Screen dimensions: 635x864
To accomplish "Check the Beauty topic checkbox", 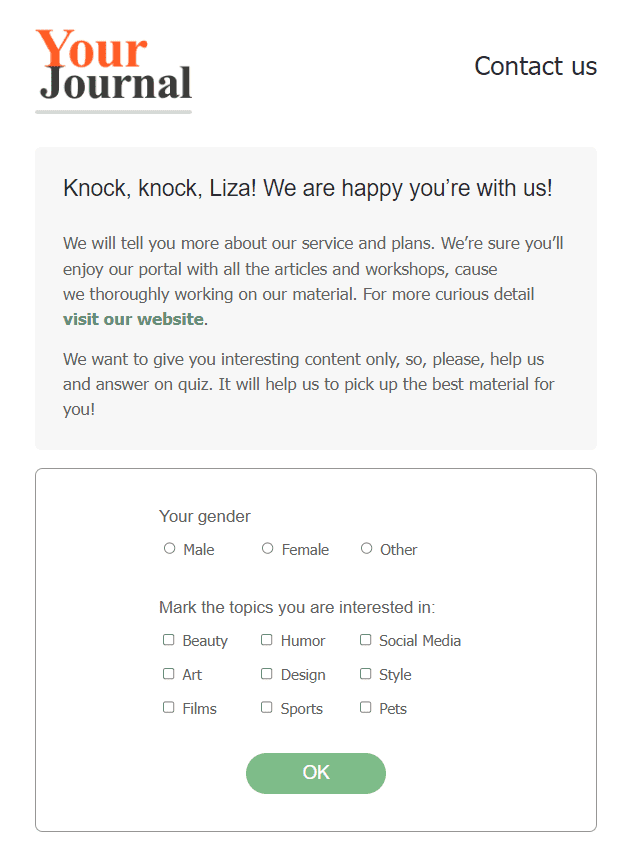I will [169, 640].
